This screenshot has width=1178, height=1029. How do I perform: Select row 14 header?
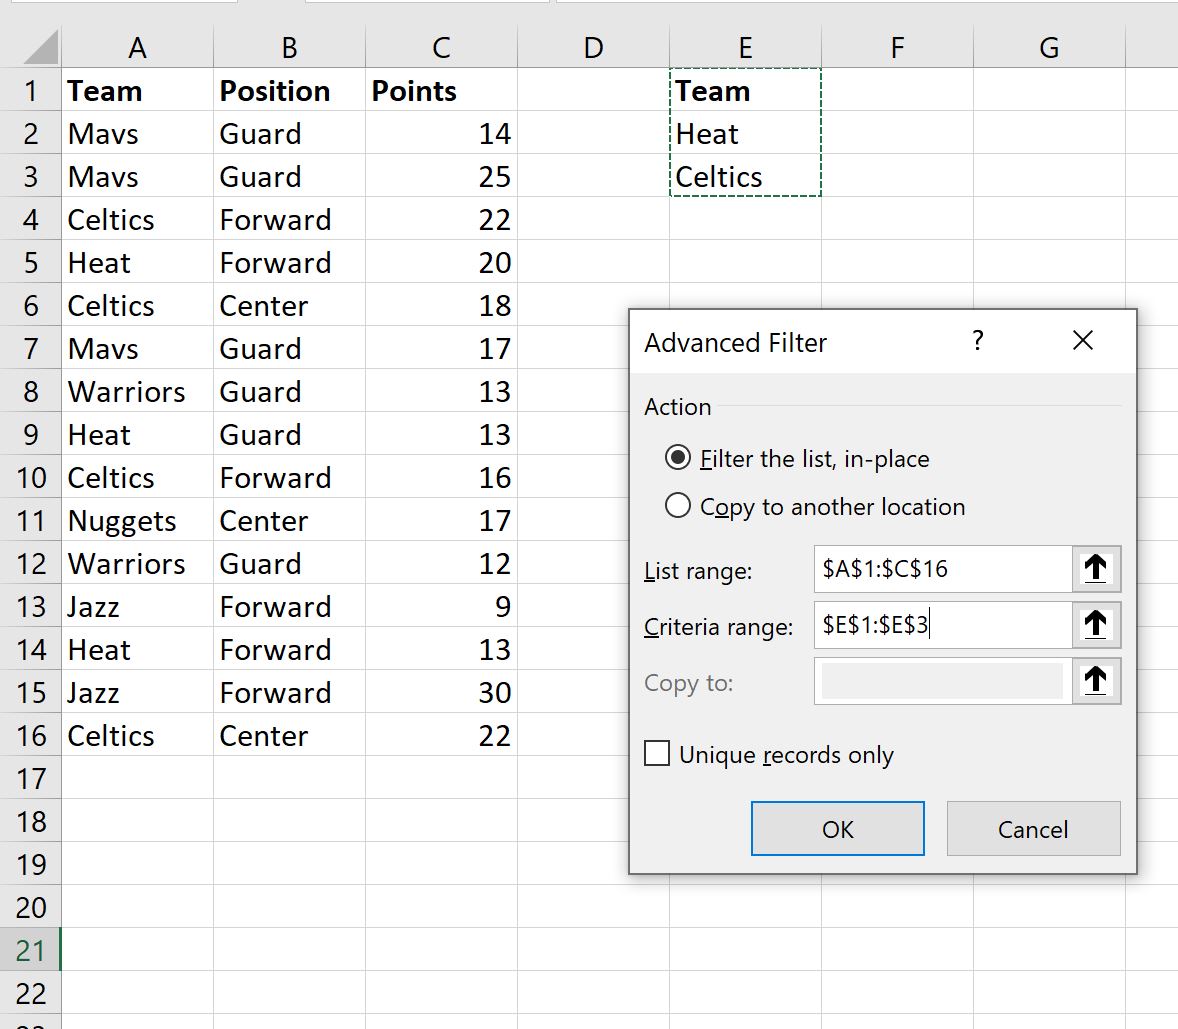coord(31,649)
